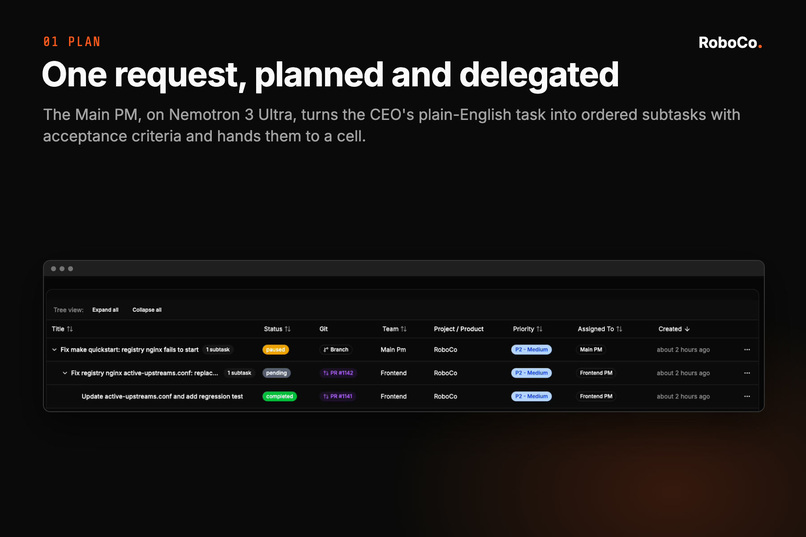This screenshot has height=537, width=806.
Task: Click the RoboCo logo at top right
Action: tap(730, 43)
